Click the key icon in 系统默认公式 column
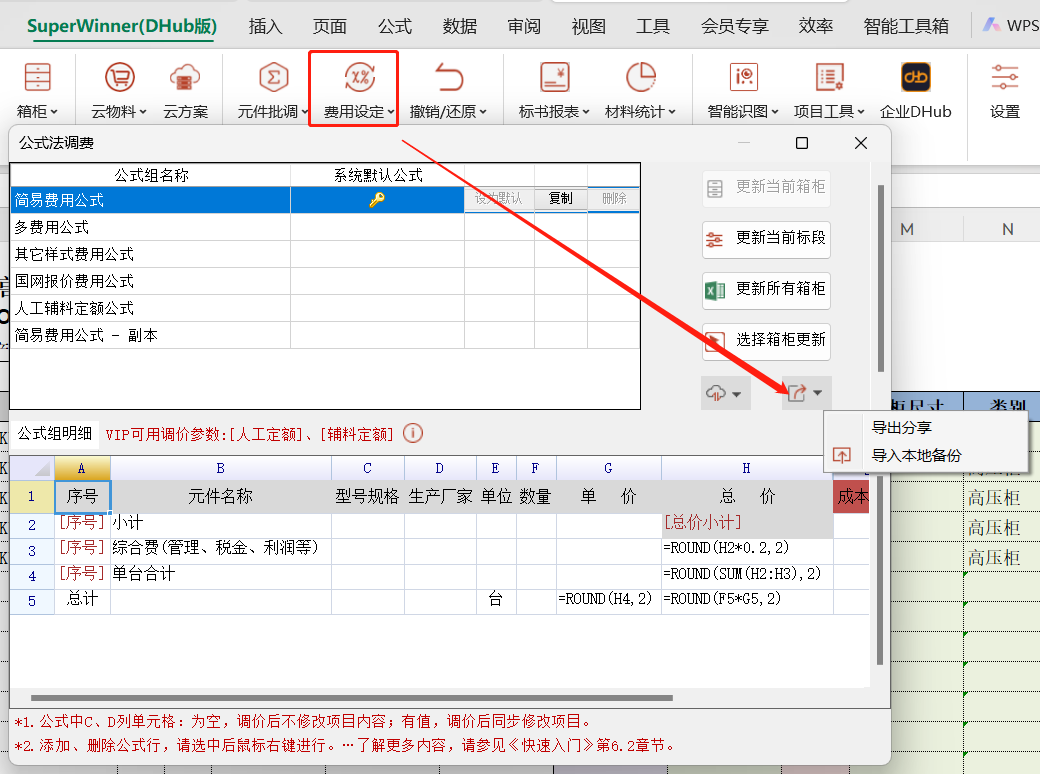This screenshot has height=774, width=1040. pos(377,200)
